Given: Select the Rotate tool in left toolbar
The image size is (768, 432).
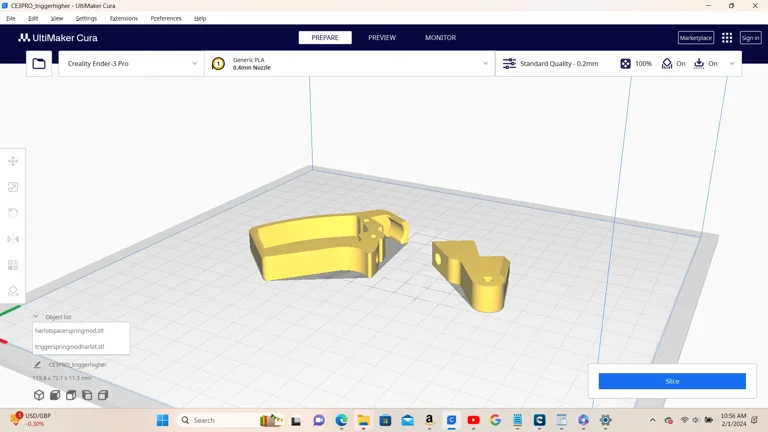Looking at the screenshot, I should point(13,213).
